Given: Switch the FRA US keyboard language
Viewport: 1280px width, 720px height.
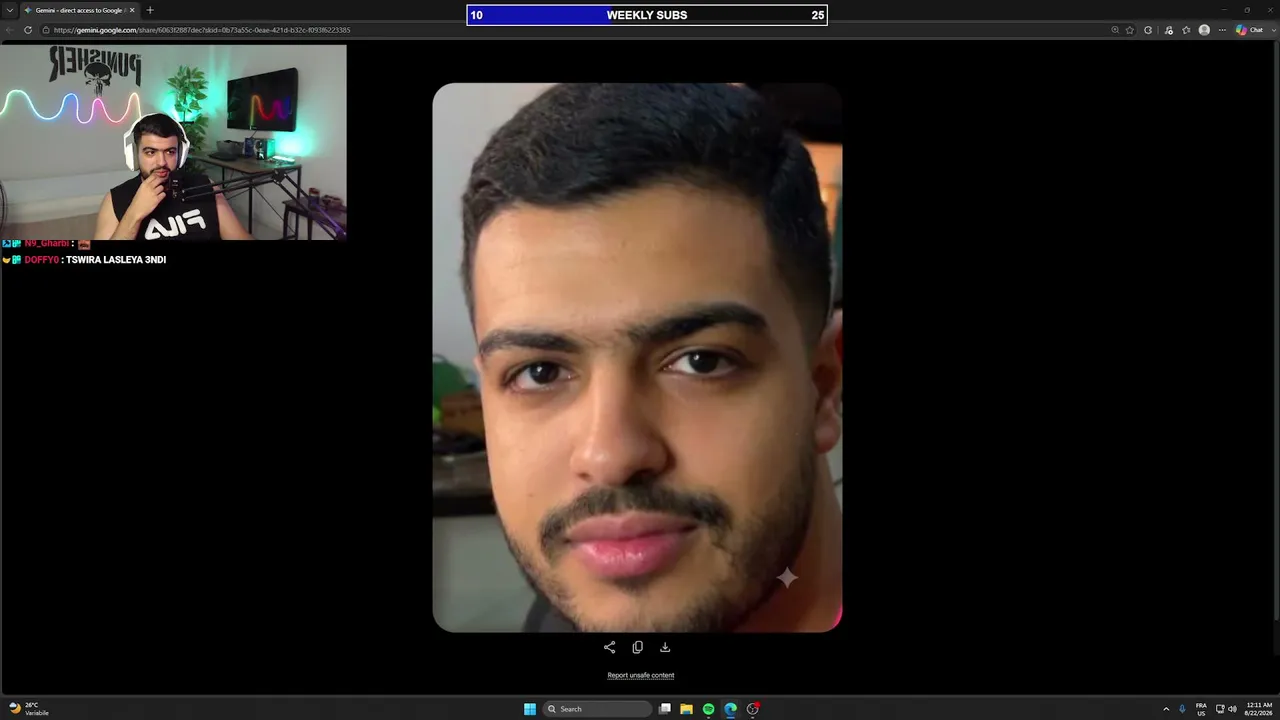Looking at the screenshot, I should (x=1201, y=709).
